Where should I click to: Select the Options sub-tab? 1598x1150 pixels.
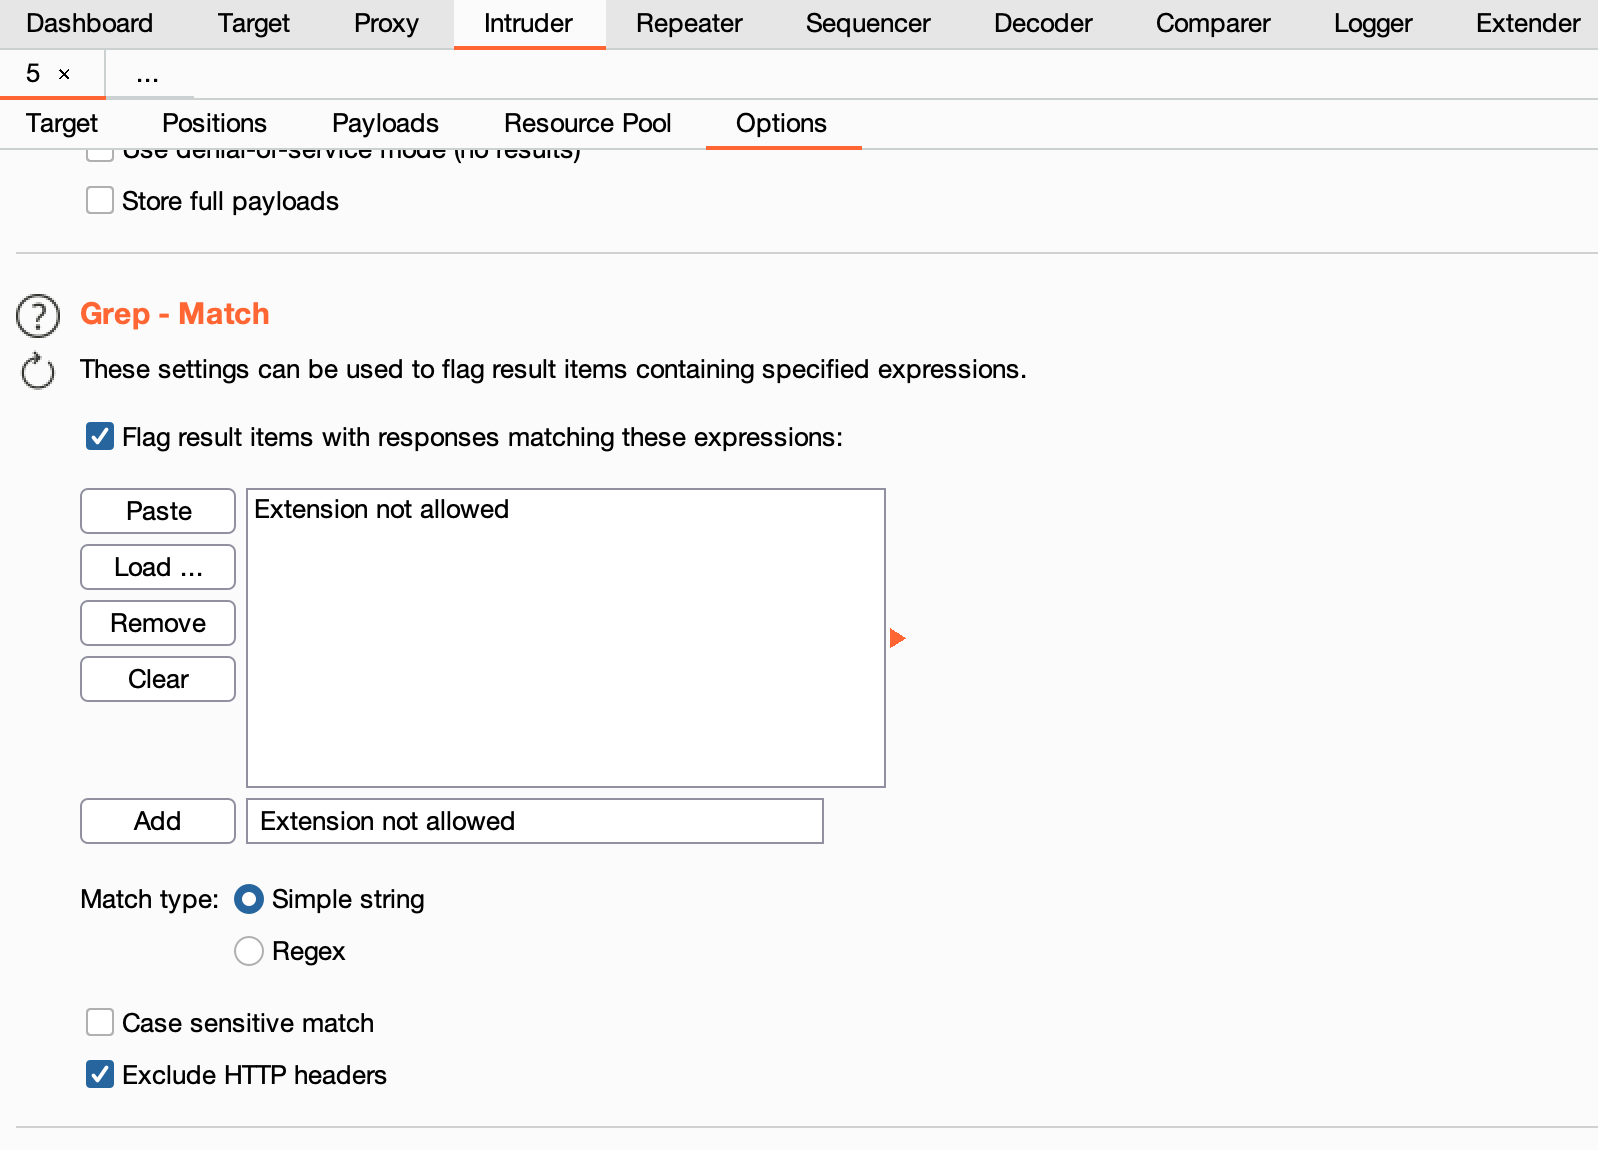pos(782,123)
